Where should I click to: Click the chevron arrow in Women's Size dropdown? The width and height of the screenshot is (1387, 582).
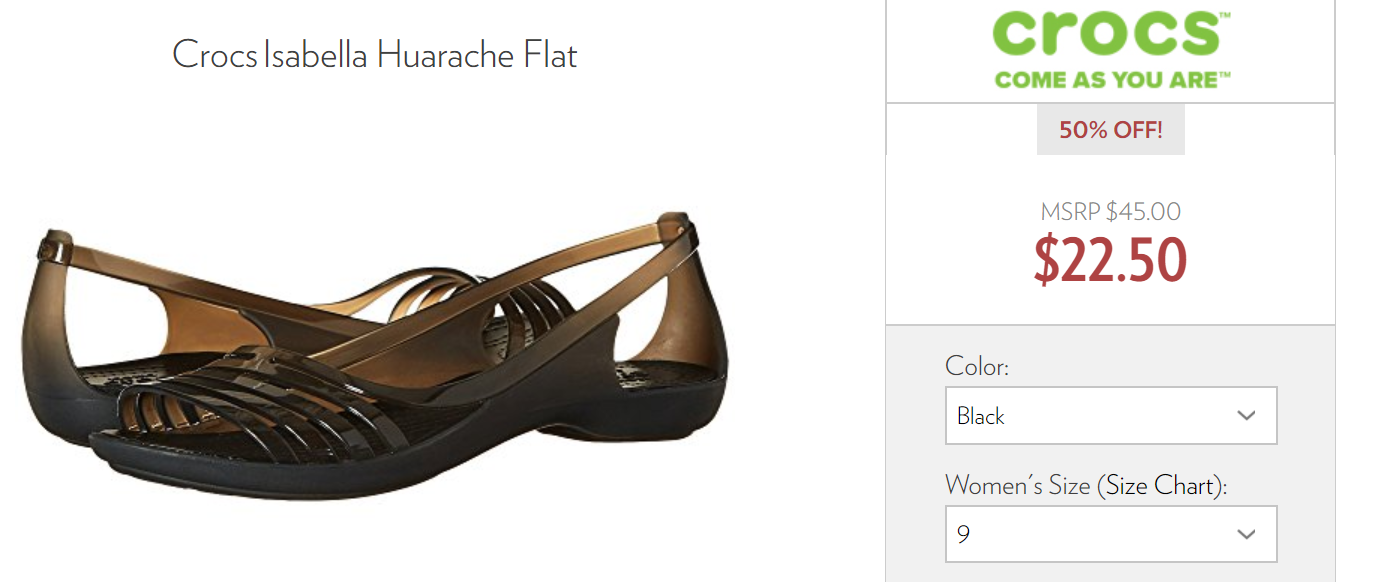(1246, 534)
